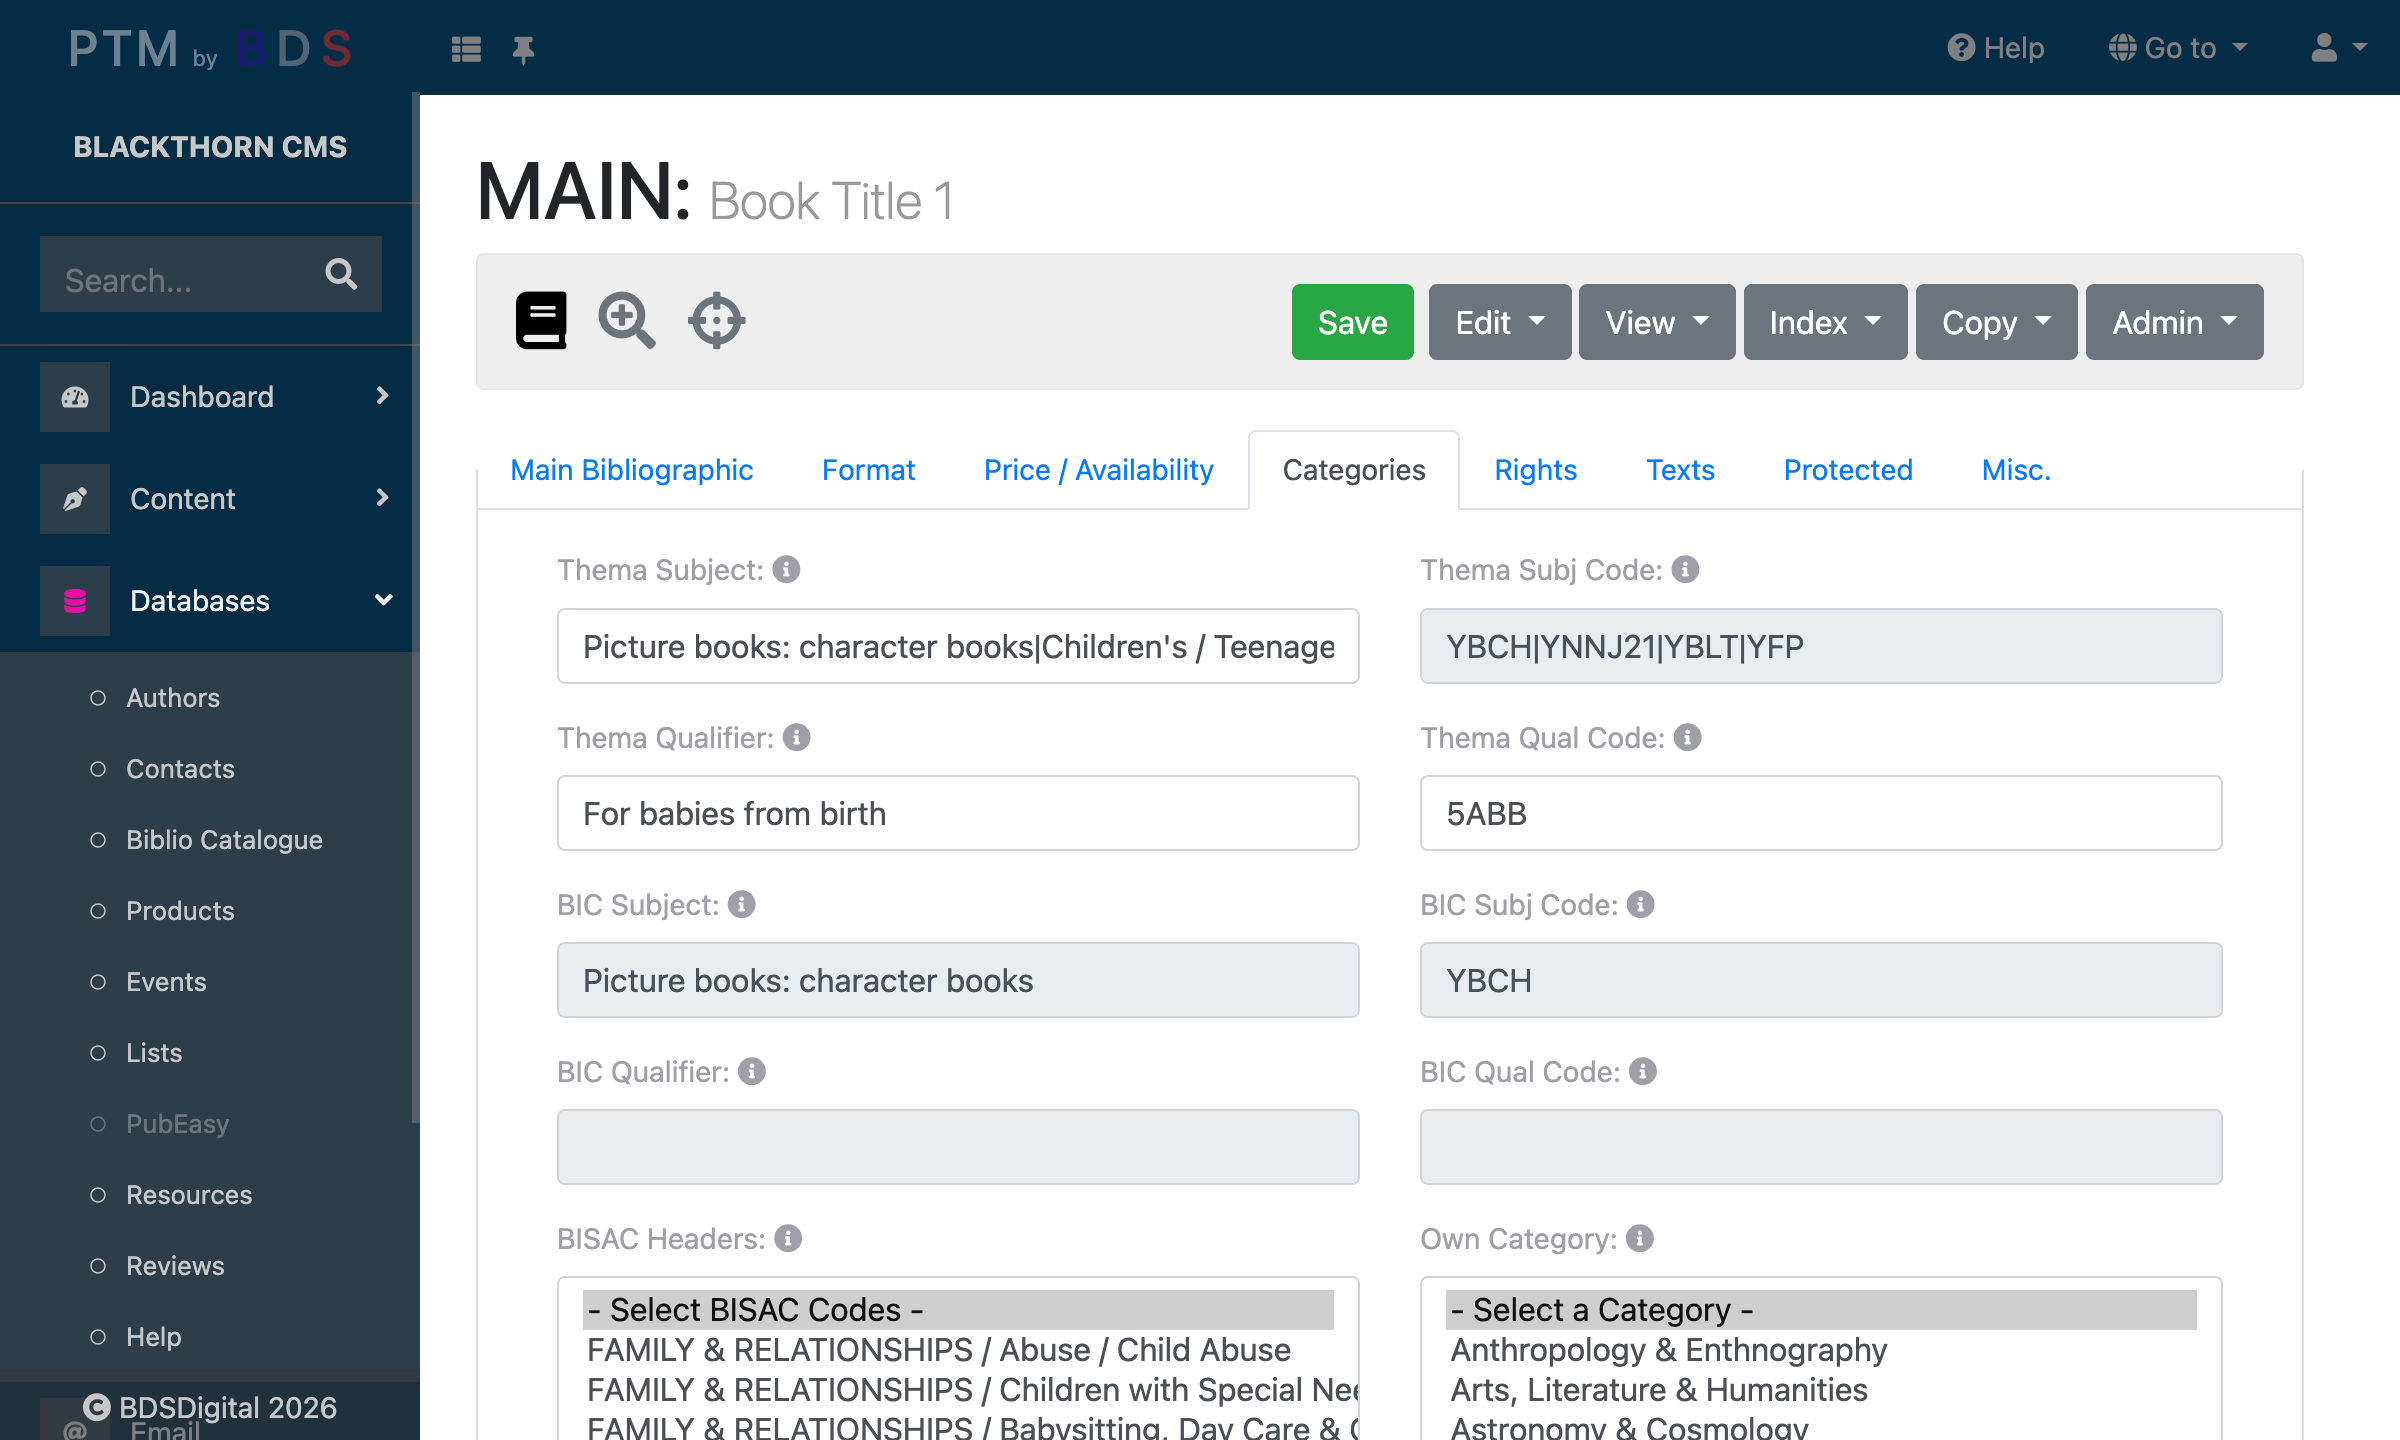Open the Edit dropdown button

coord(1499,322)
